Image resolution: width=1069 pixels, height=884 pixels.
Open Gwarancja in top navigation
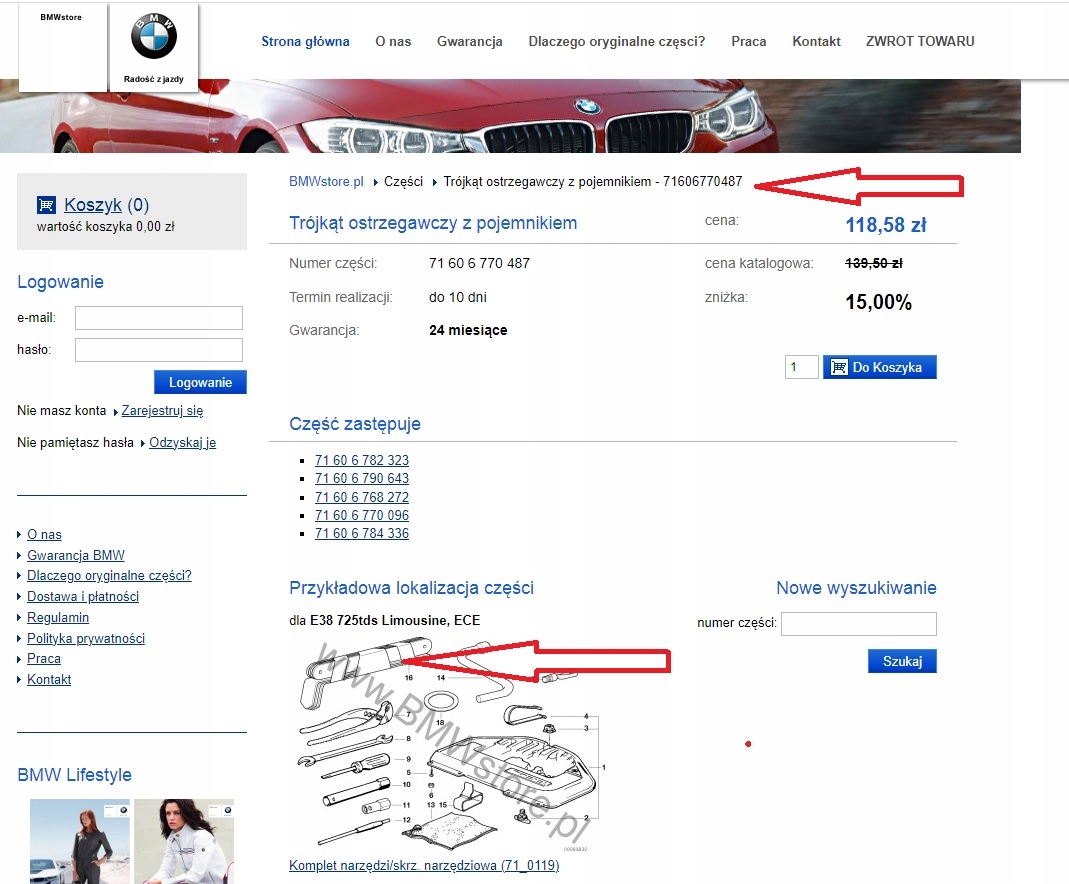click(x=470, y=42)
